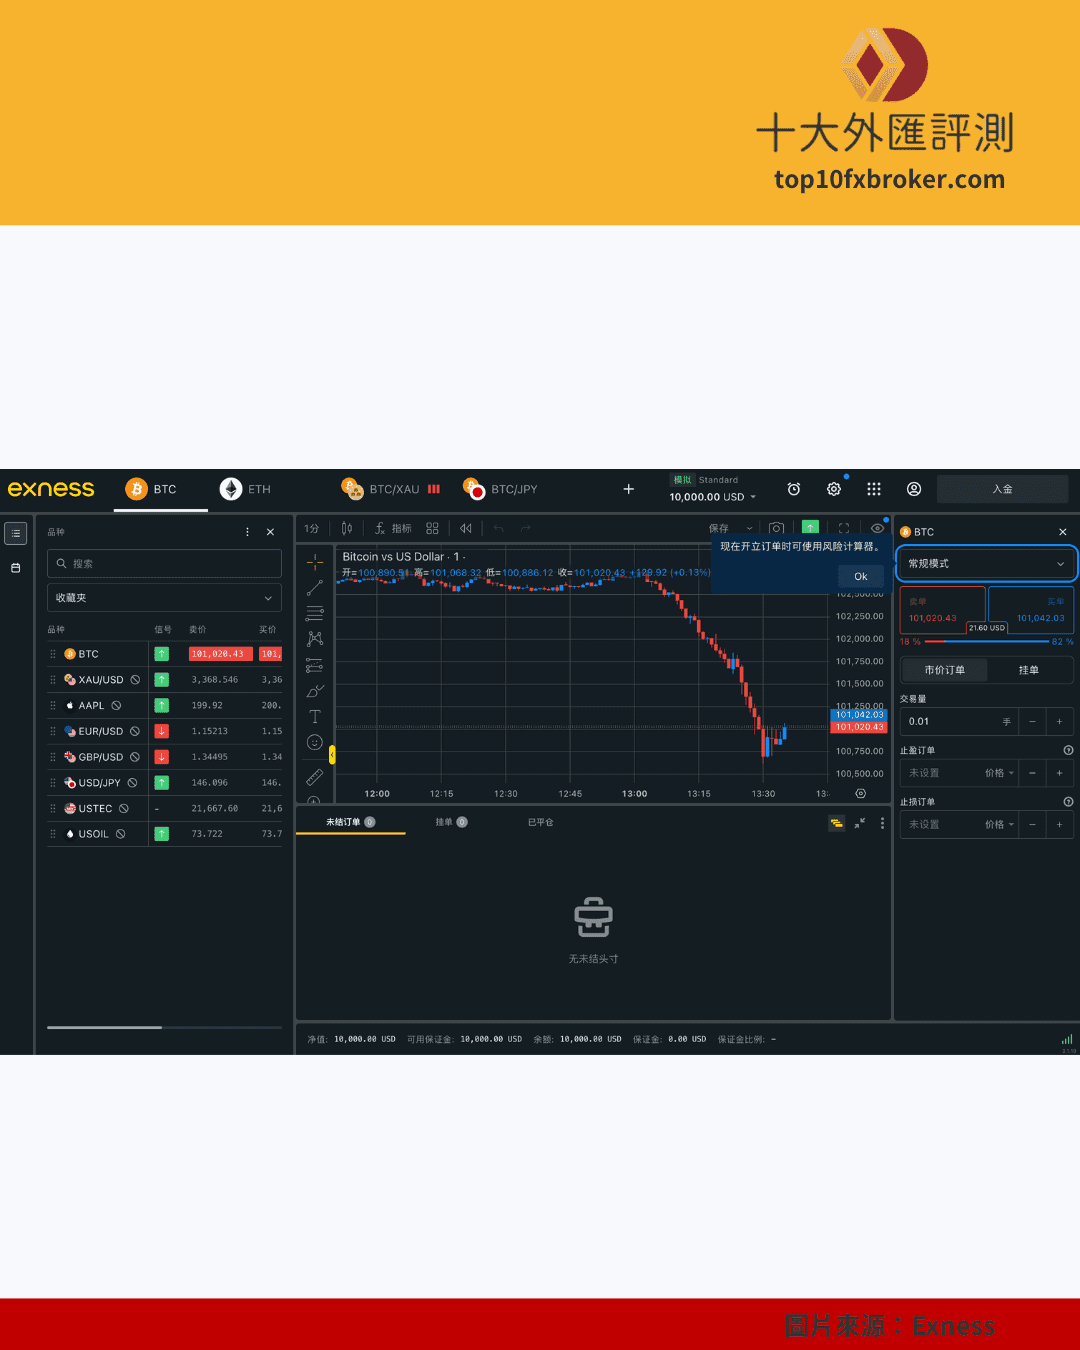Viewport: 1080px width, 1350px height.
Task: Open the apps grid menu
Action: tap(874, 489)
